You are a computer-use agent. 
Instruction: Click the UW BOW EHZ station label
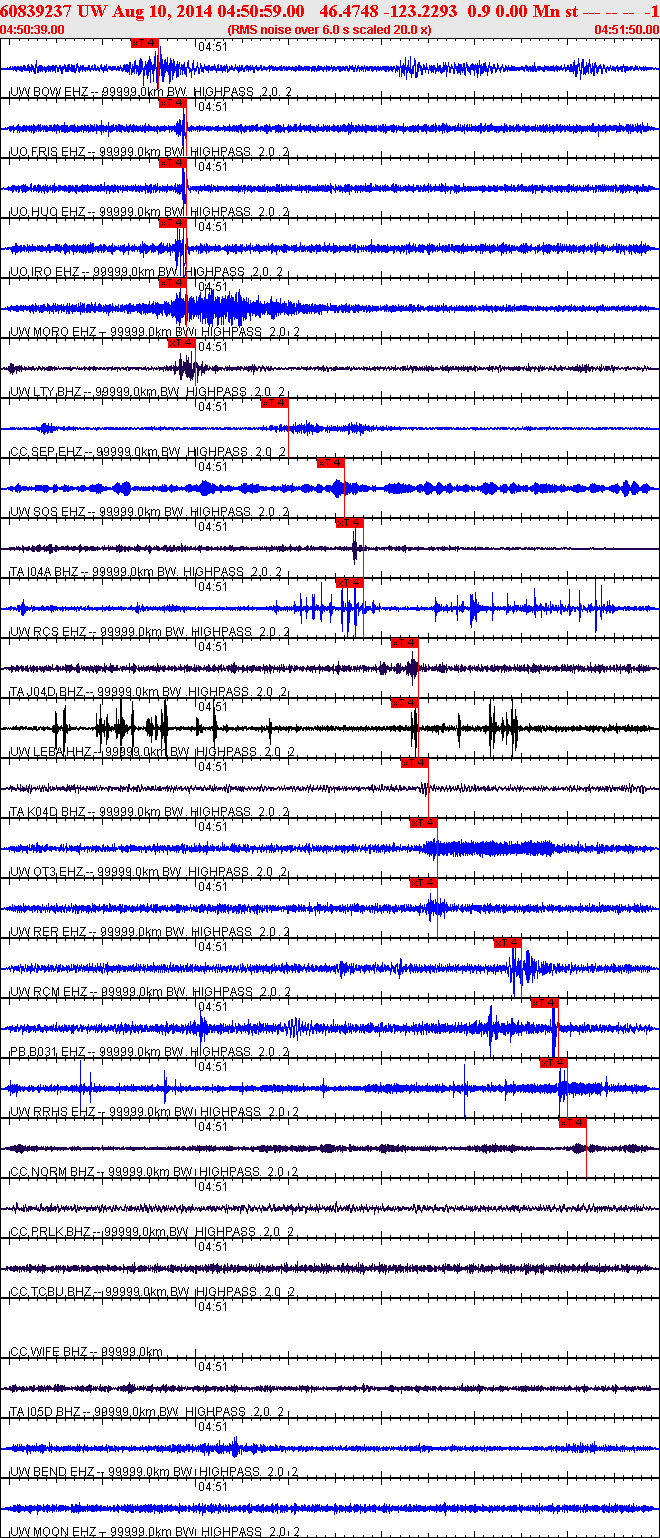point(47,92)
